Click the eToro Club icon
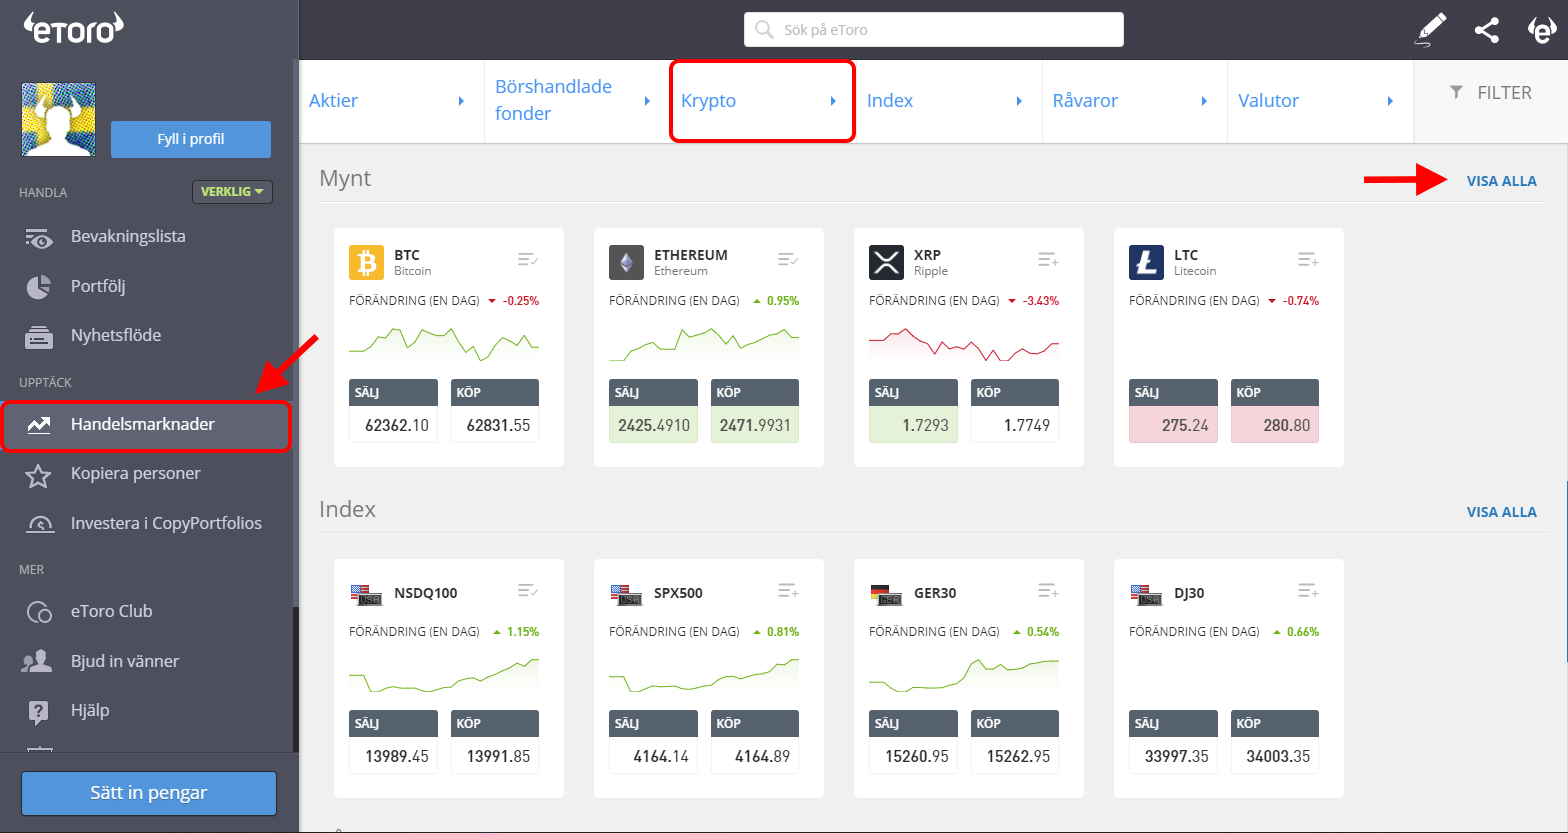This screenshot has width=1568, height=833. pyautogui.click(x=38, y=612)
